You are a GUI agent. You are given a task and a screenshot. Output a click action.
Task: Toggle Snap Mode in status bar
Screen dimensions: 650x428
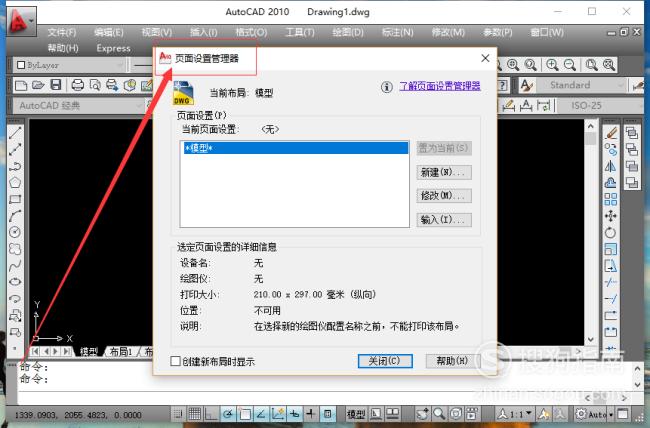178,413
